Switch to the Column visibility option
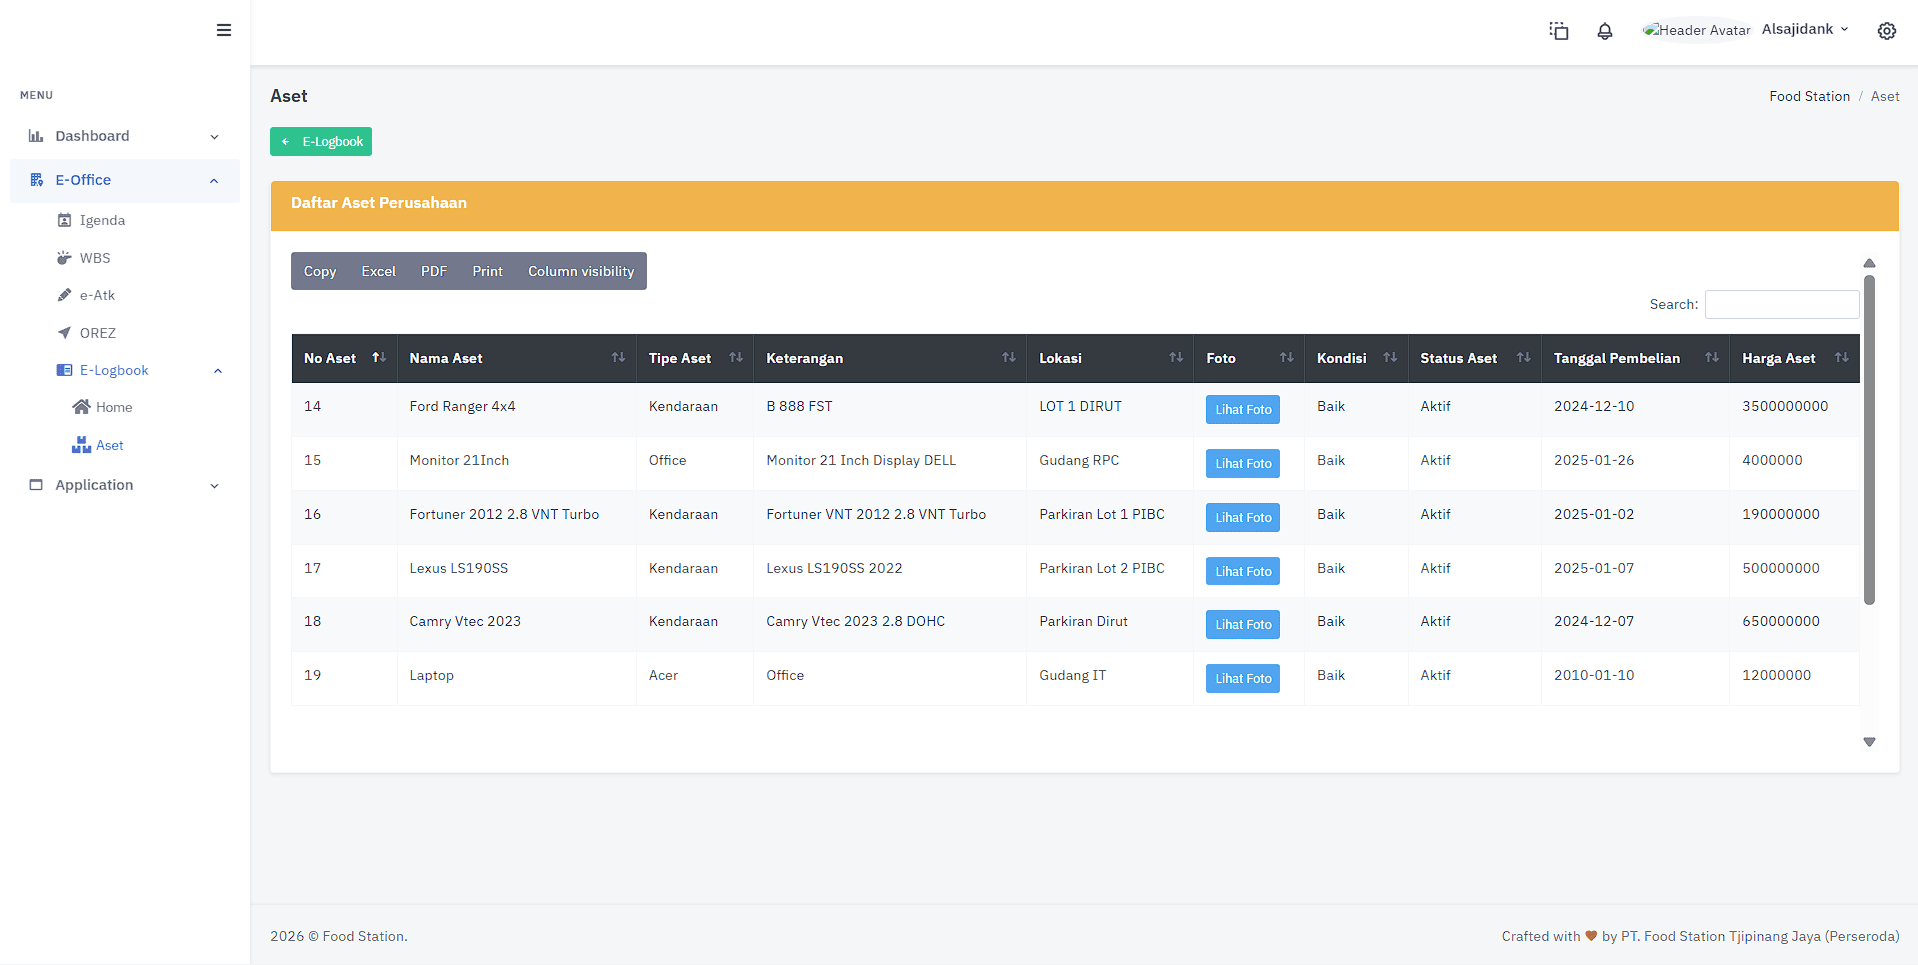The width and height of the screenshot is (1918, 965). (x=581, y=271)
